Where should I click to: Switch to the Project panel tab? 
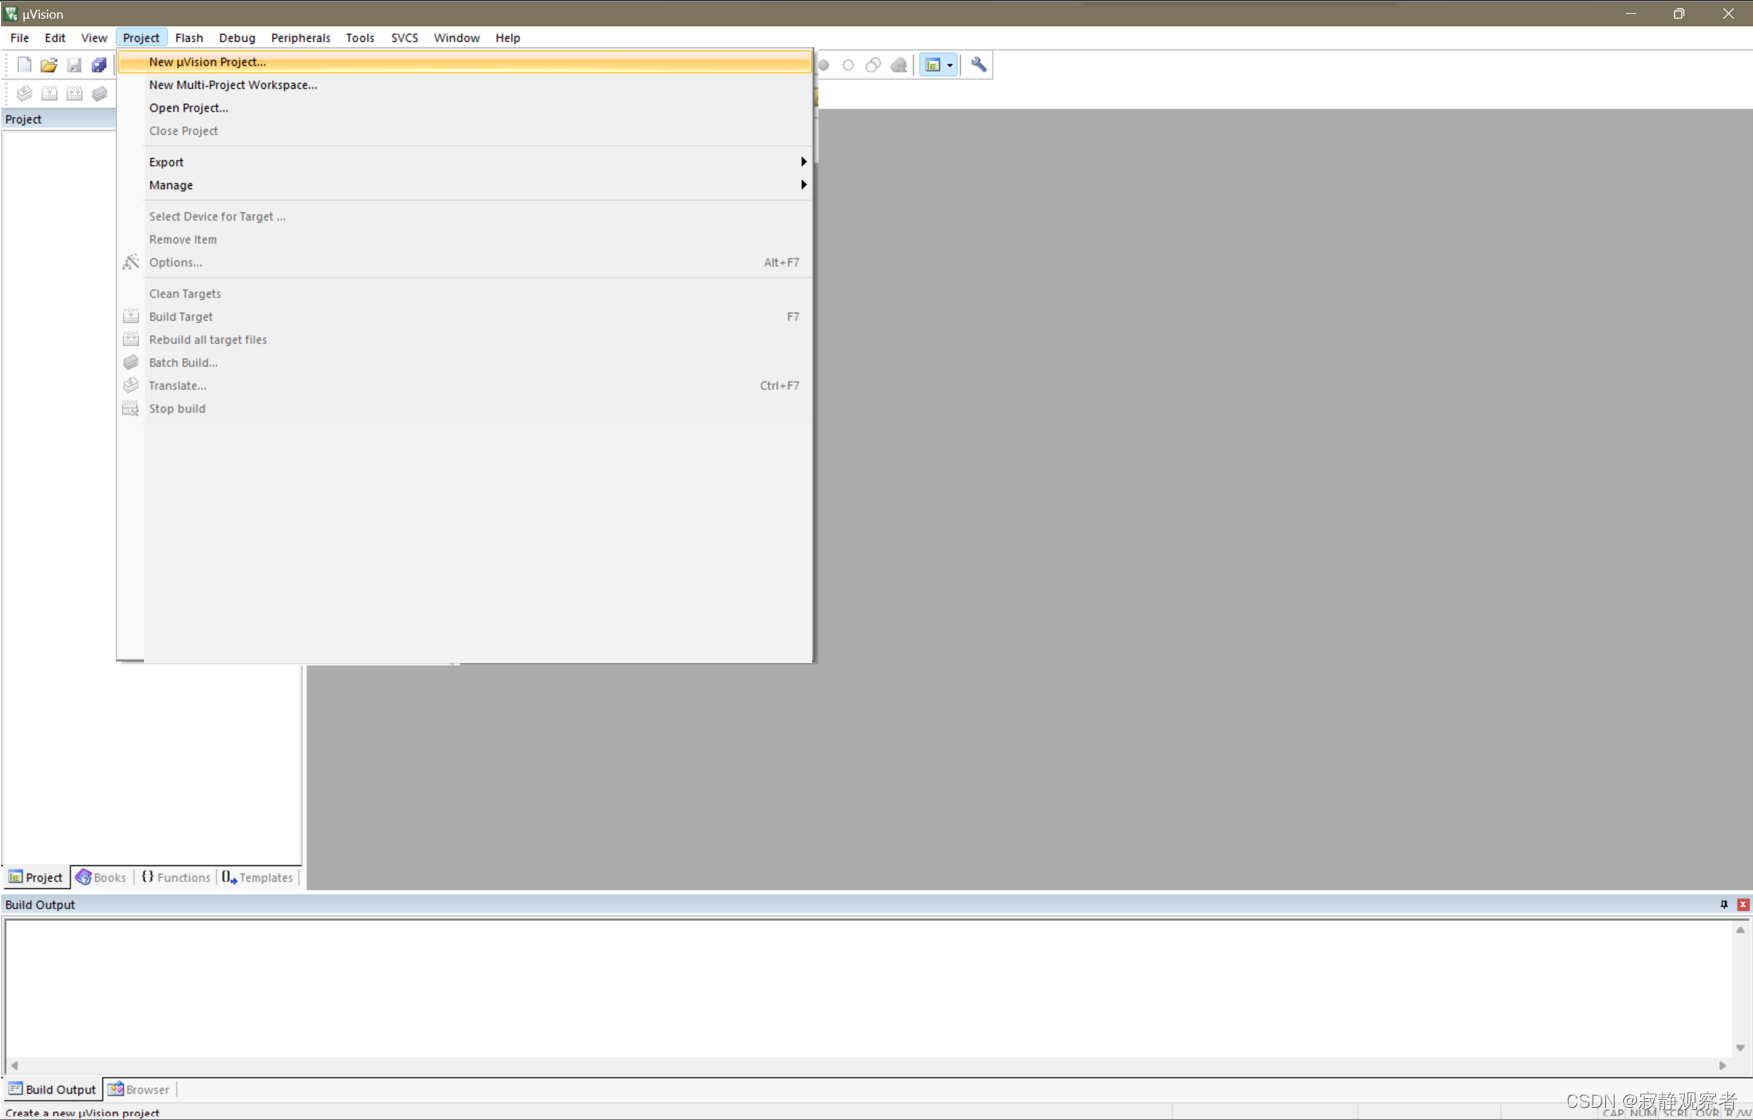pos(36,877)
